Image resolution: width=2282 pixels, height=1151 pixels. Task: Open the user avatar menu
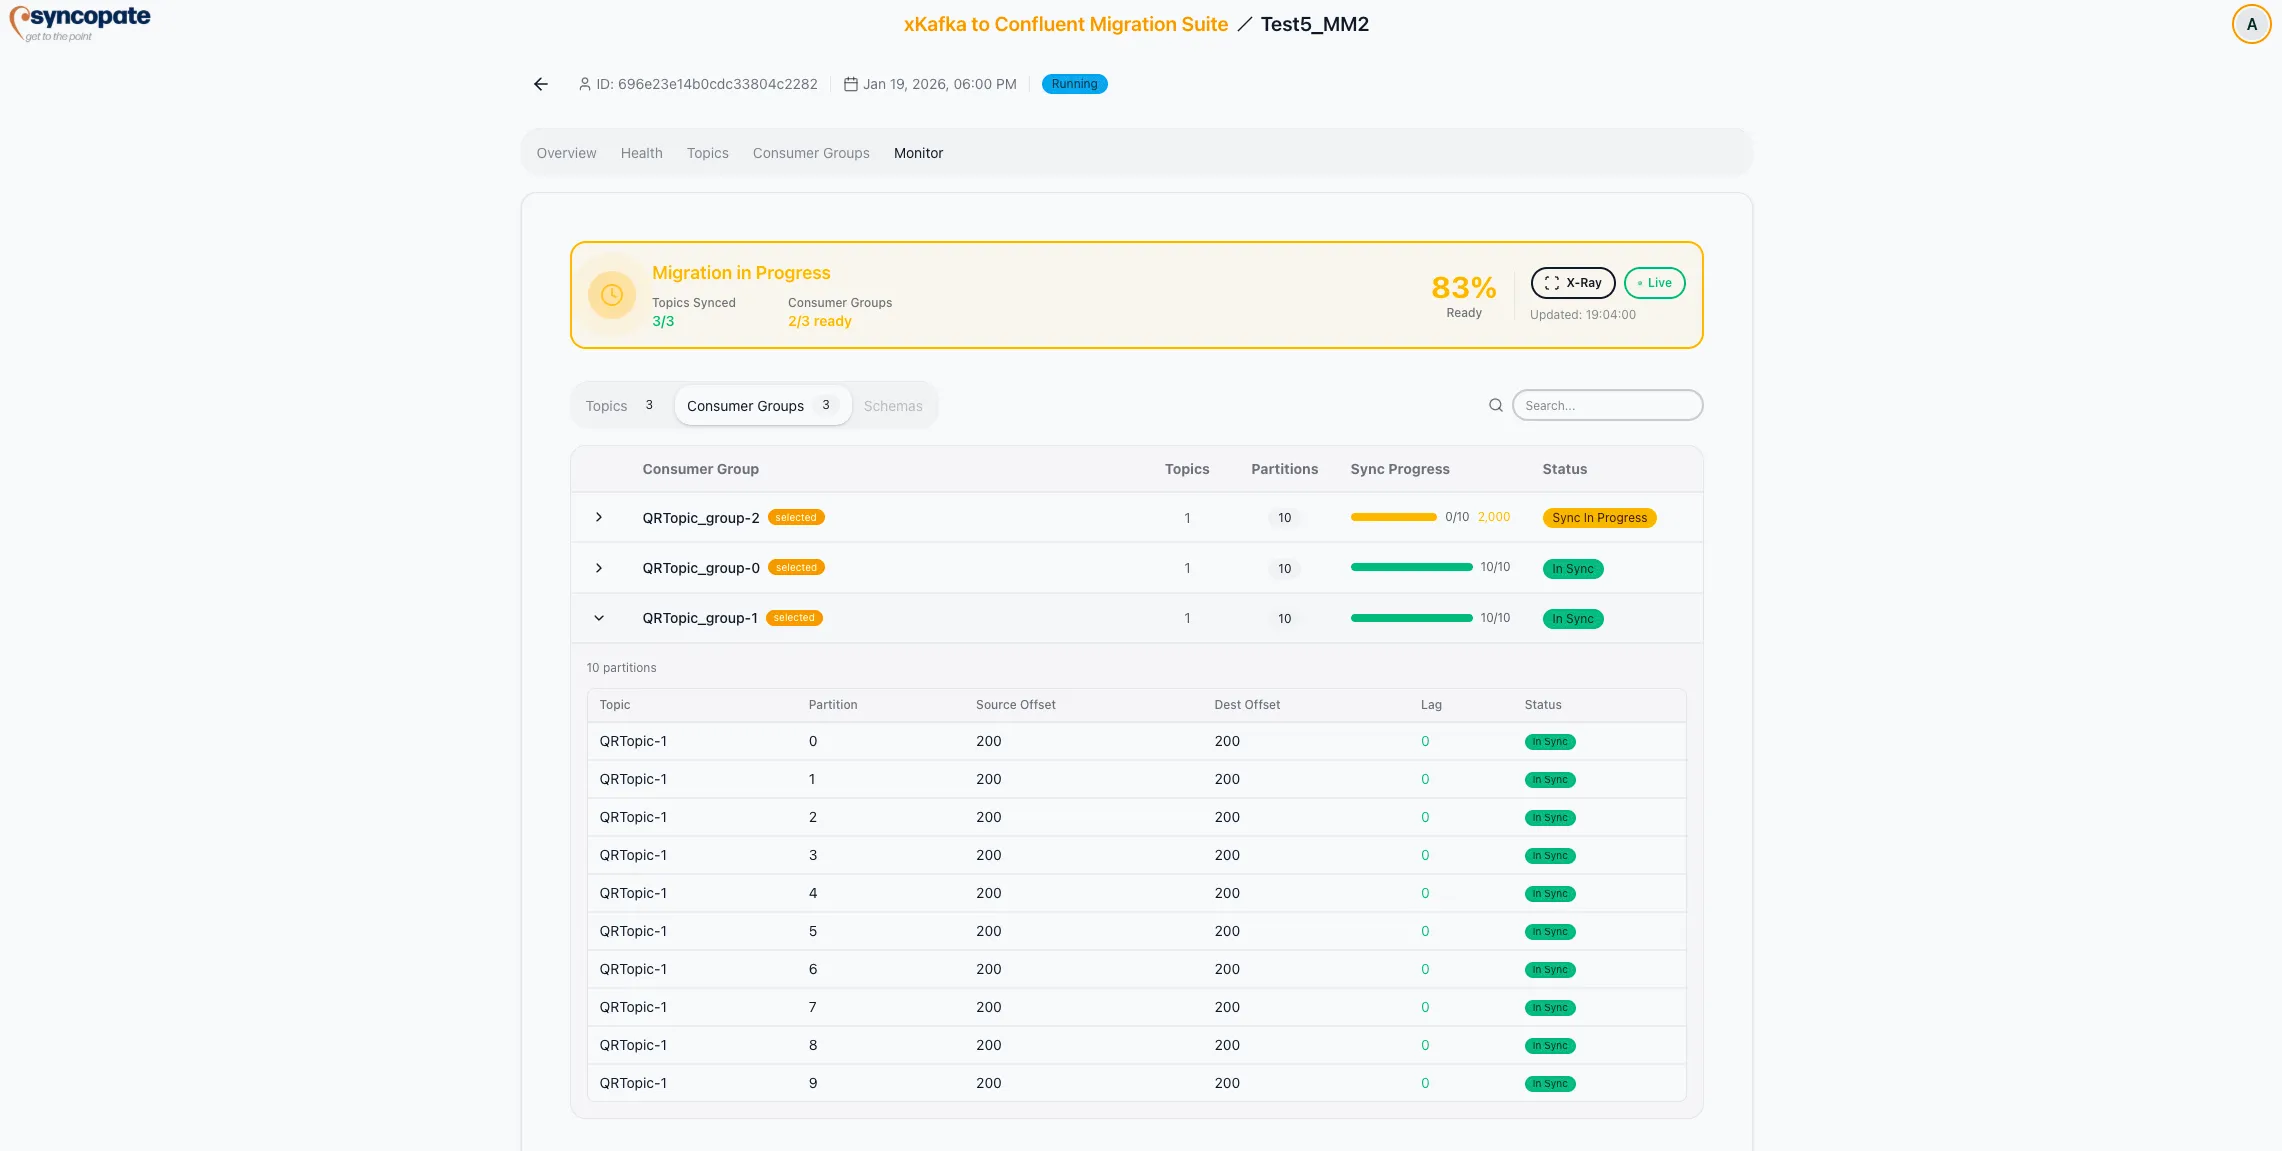tap(2251, 23)
